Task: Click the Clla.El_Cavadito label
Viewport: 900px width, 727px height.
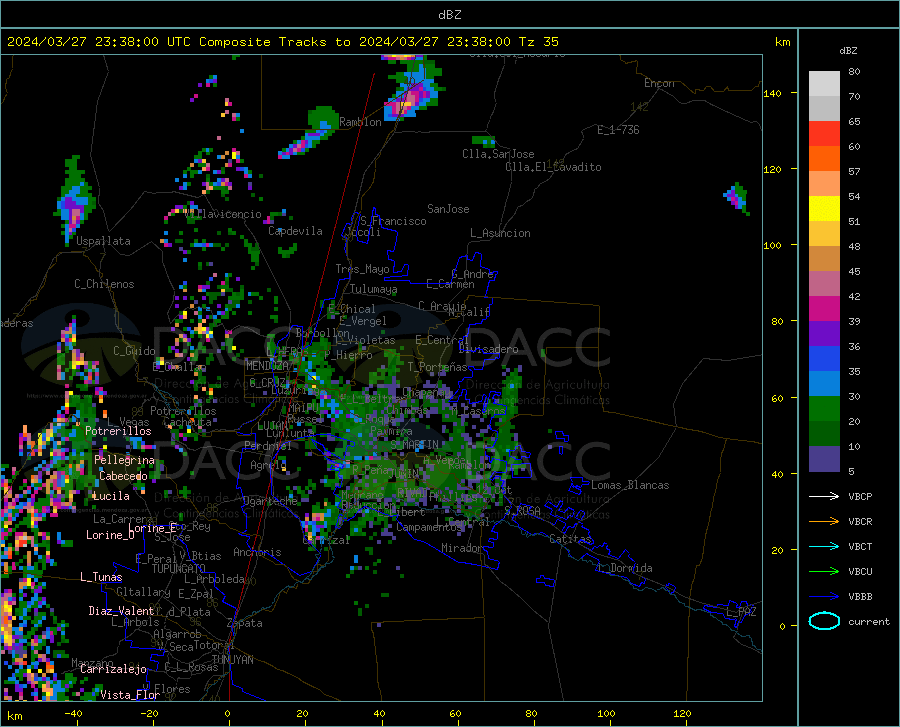Action: click(553, 167)
